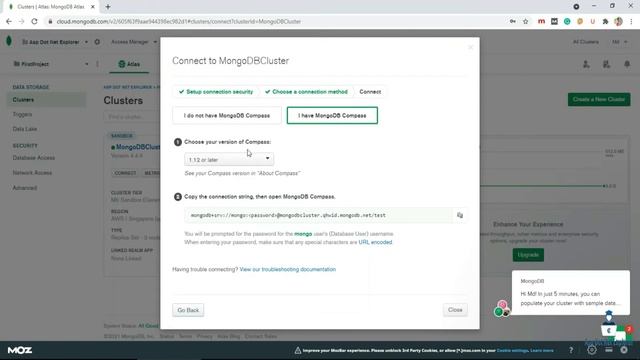Open the All Clusters link
The image size is (640, 360).
pyautogui.click(x=585, y=42)
